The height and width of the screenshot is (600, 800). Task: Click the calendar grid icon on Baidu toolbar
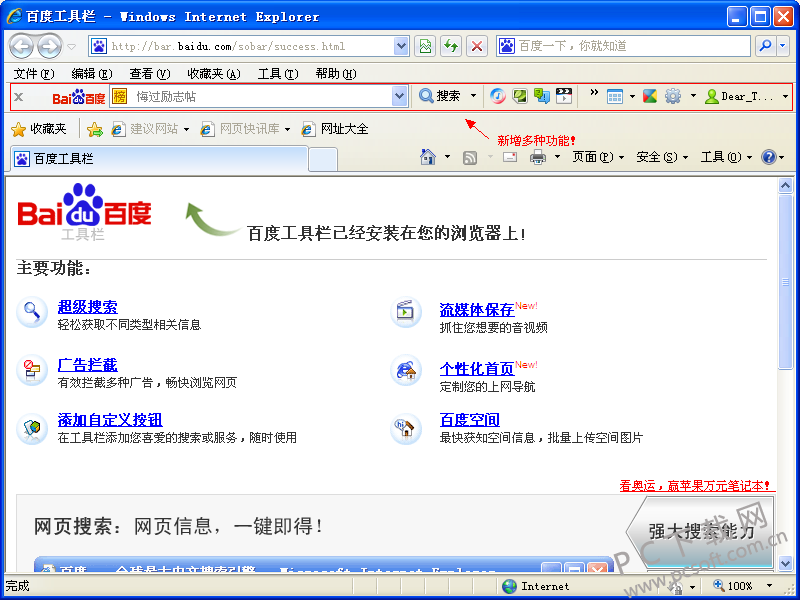[615, 96]
